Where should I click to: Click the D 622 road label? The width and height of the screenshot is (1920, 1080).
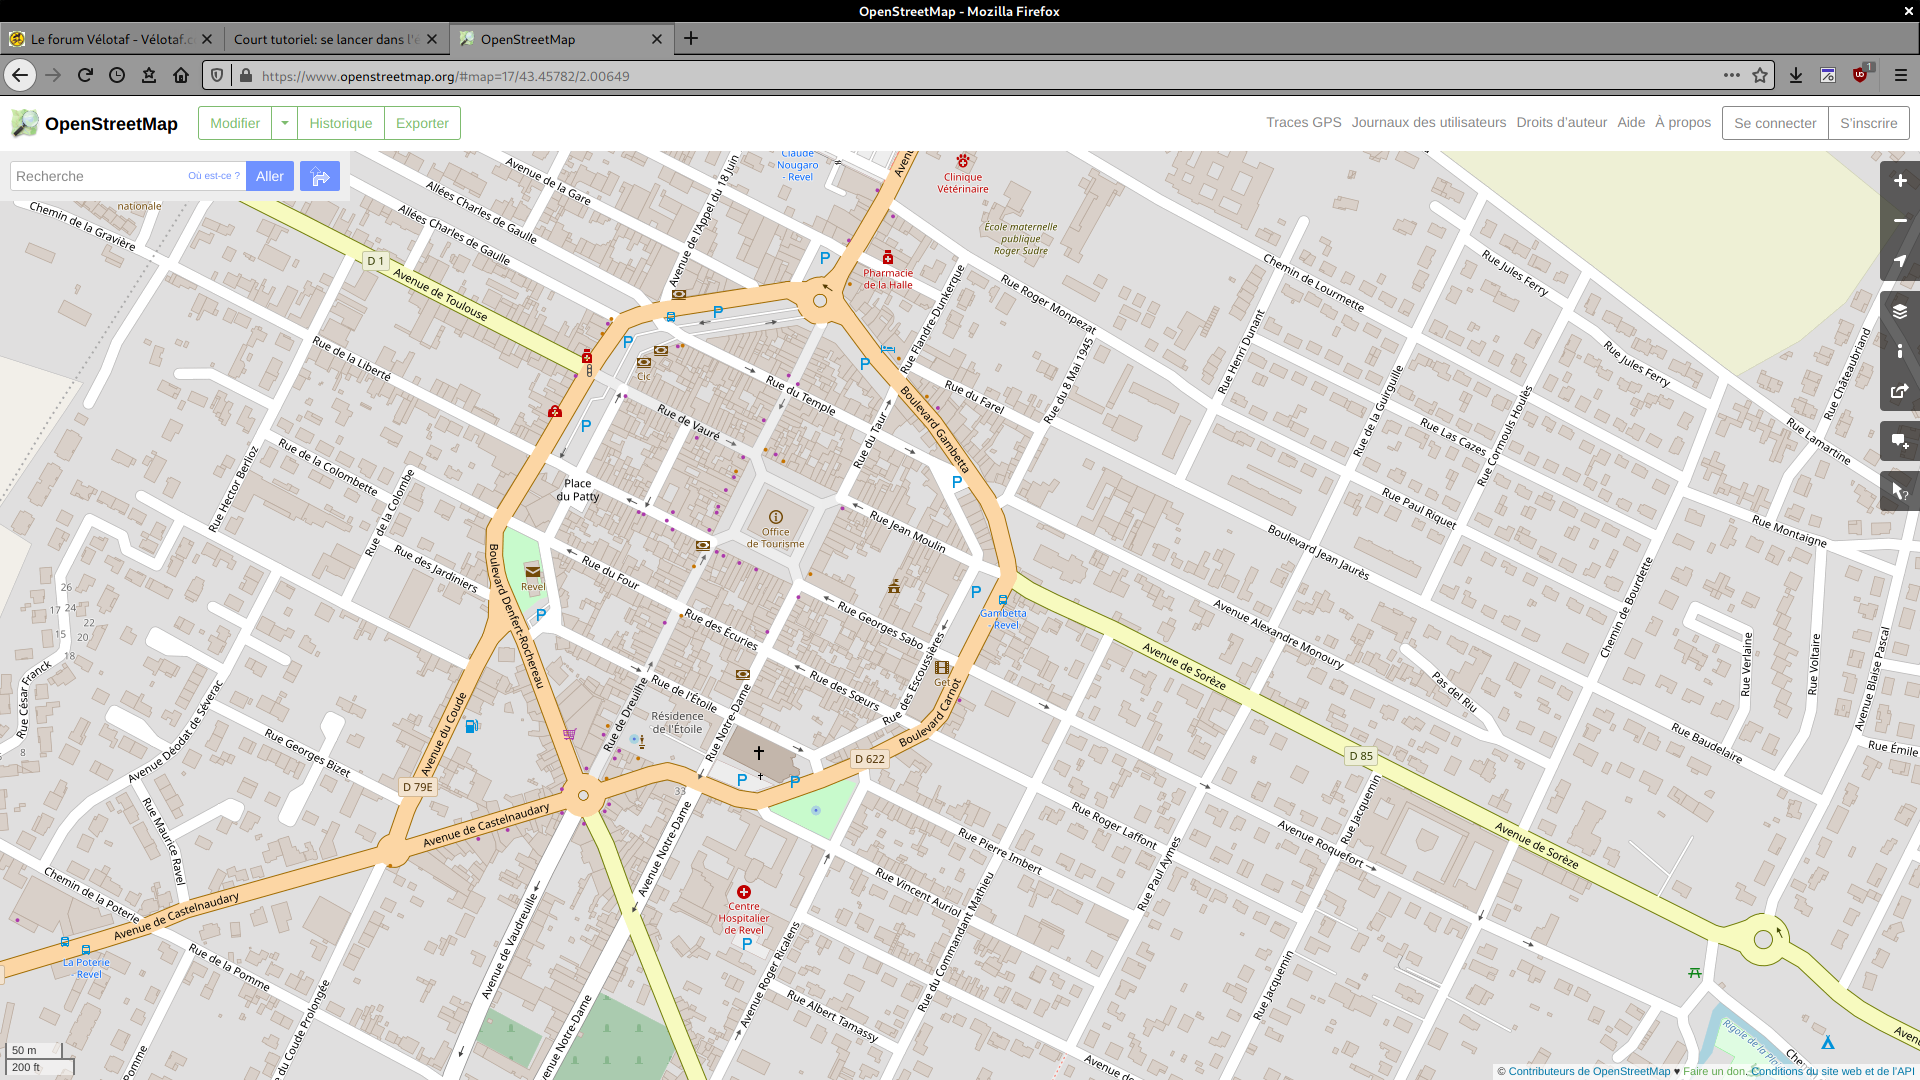click(870, 759)
